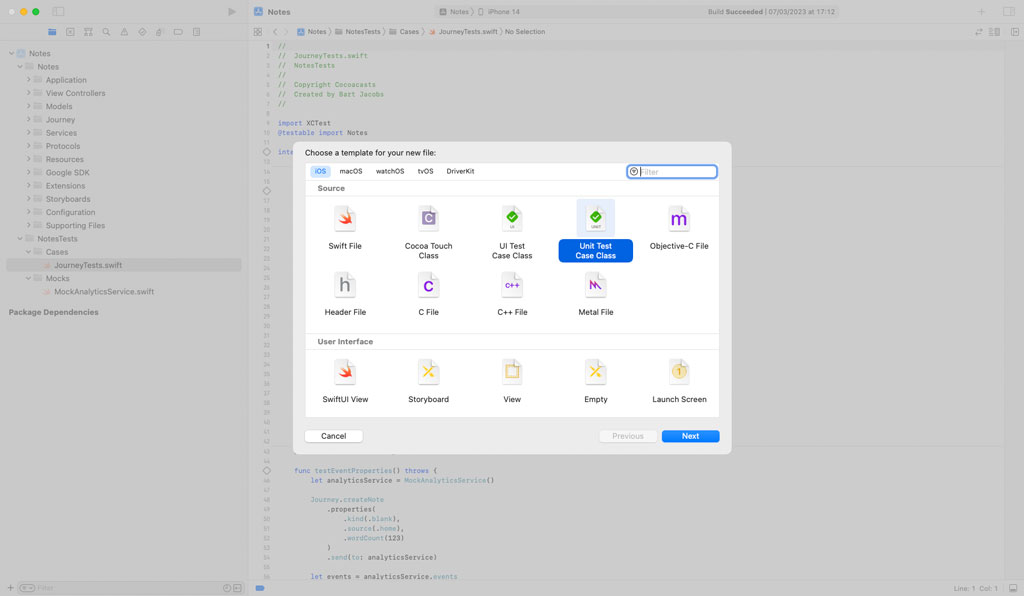Select the Swift File template icon

pos(345,219)
